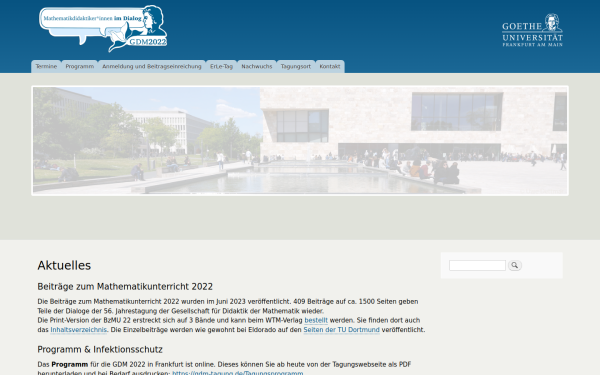Click the 'Programm & Infektionsschutz' heading
Image resolution: width=600 pixels, height=375 pixels.
coord(100,349)
